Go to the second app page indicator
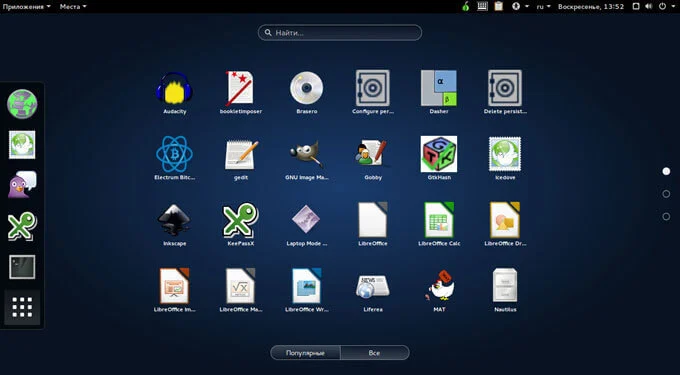680x375 pixels. tap(666, 194)
